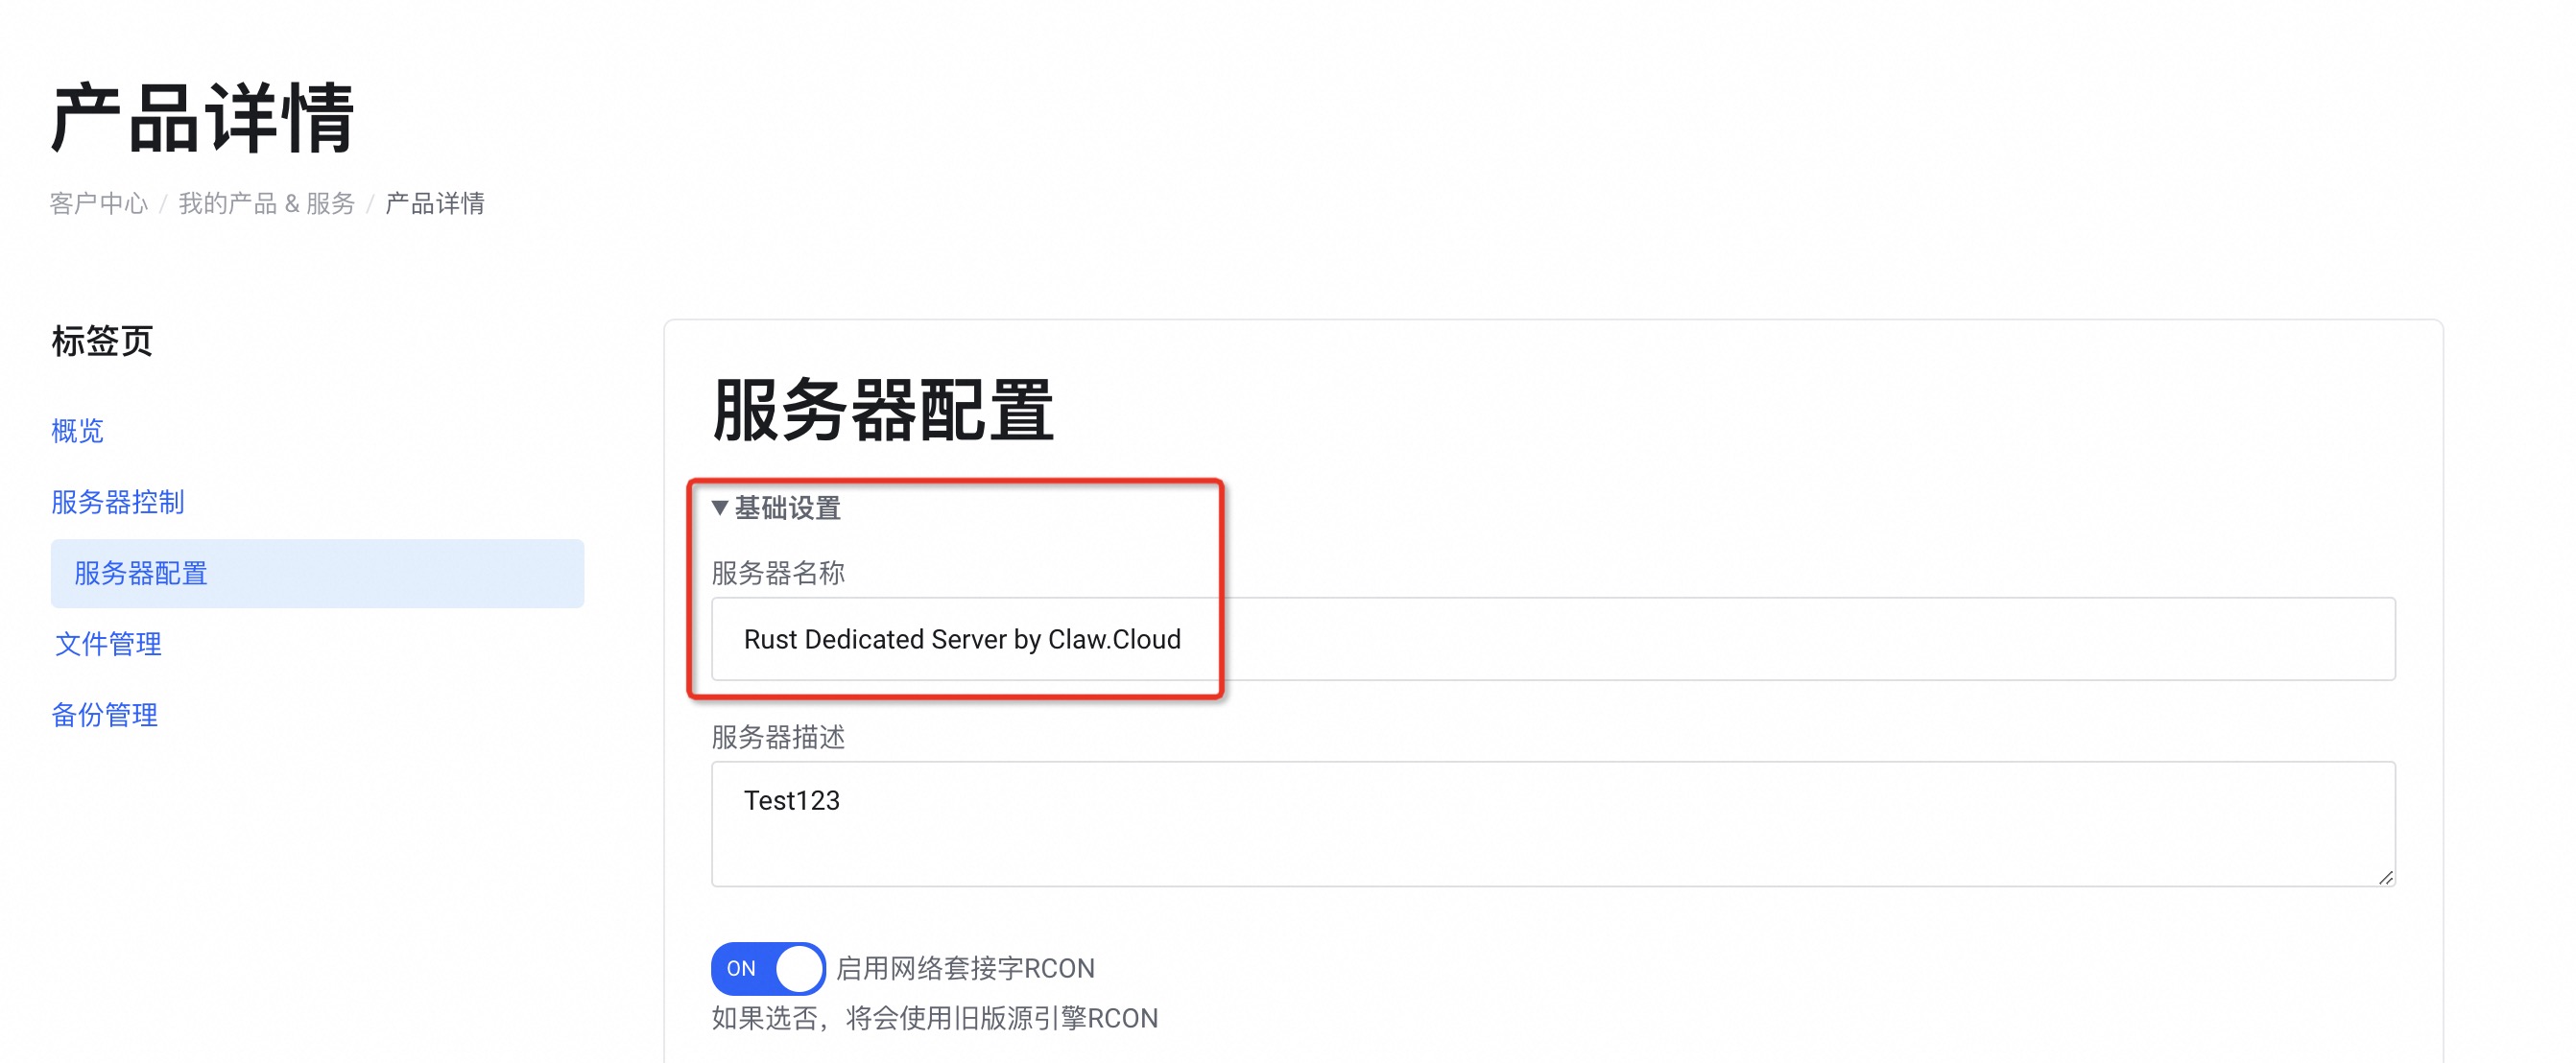Click the 产品详情 breadcrumb item
The image size is (2576, 1063).
tap(435, 204)
